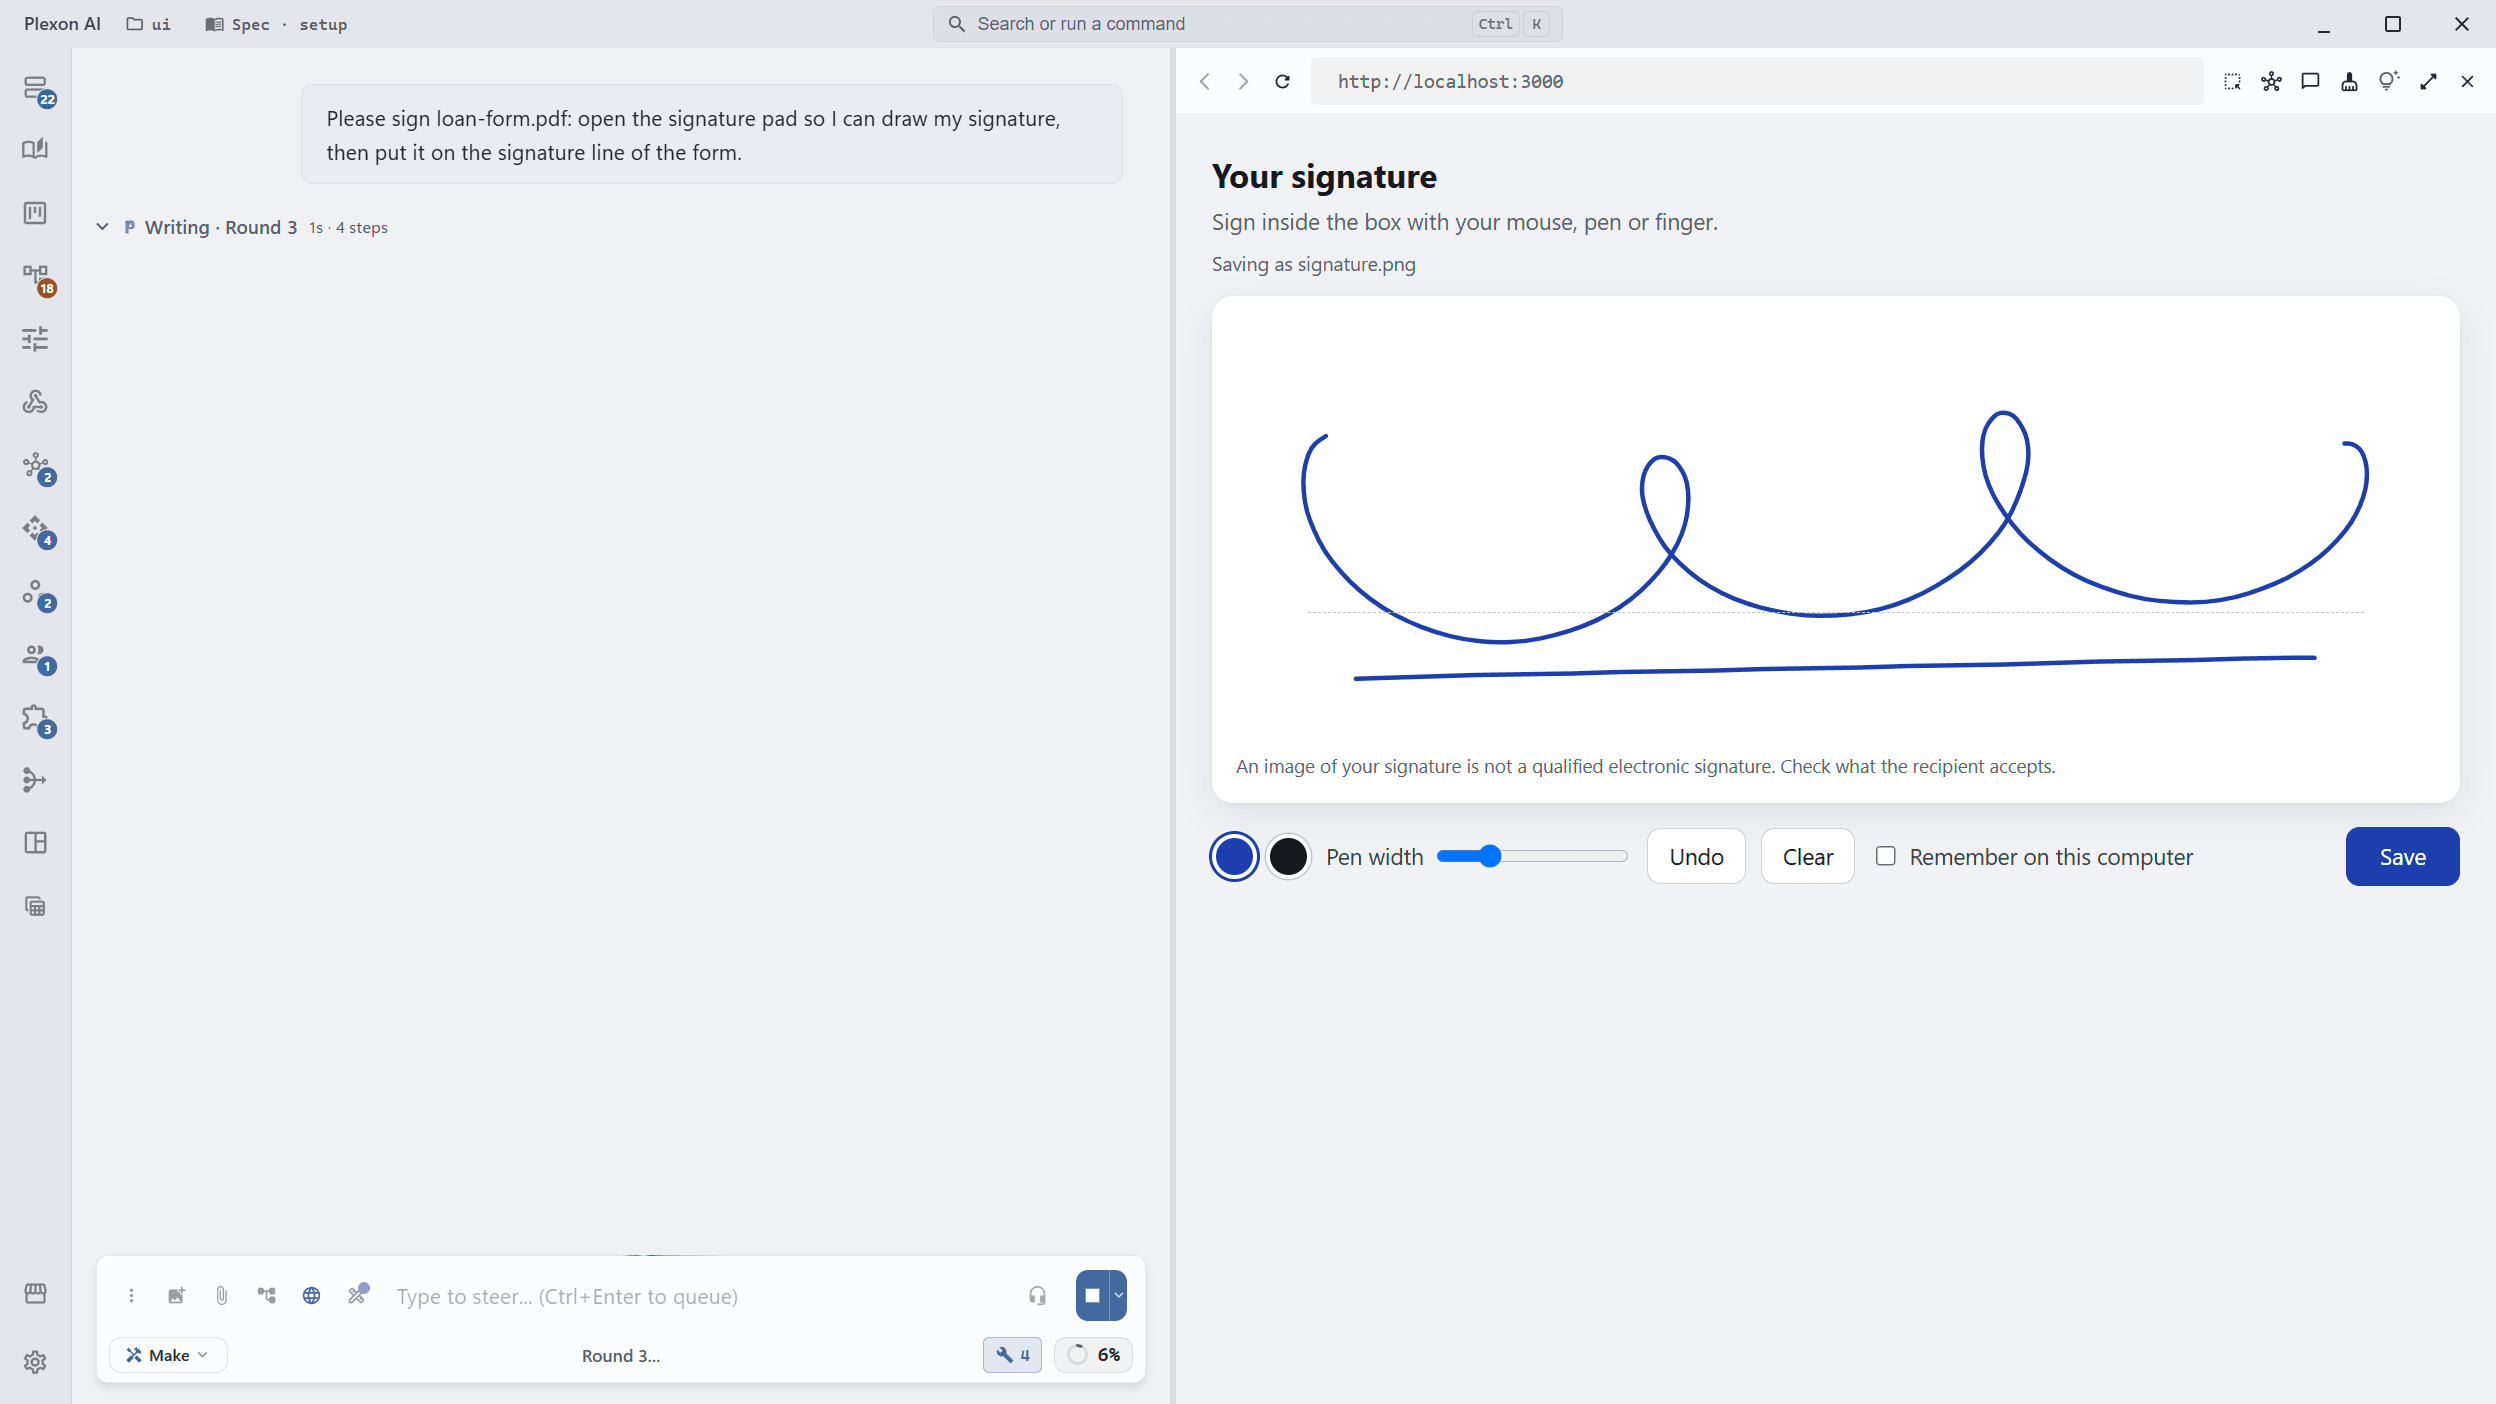Add an image using the composer image icon

(176, 1296)
